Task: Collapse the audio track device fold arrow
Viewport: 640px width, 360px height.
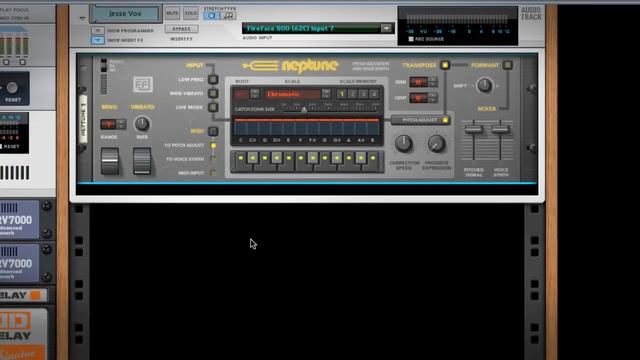Action: pos(82,18)
